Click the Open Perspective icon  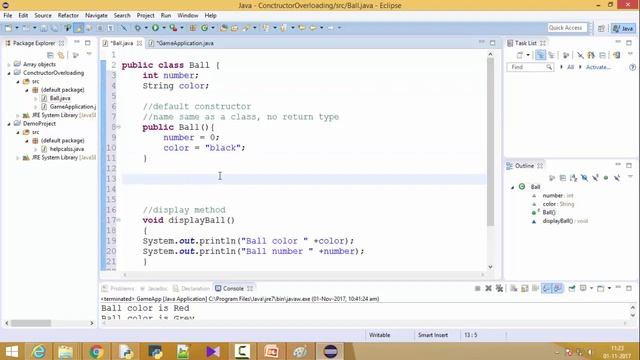tap(601, 28)
